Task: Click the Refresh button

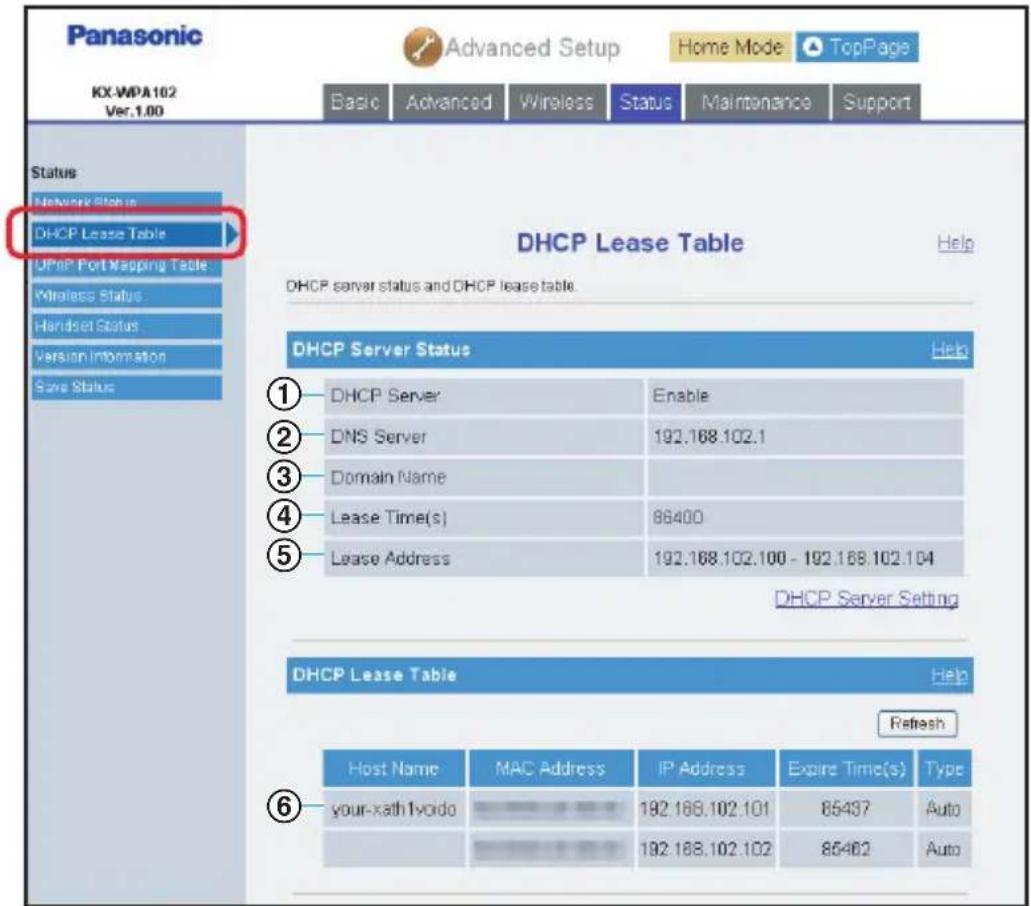Action: [917, 723]
